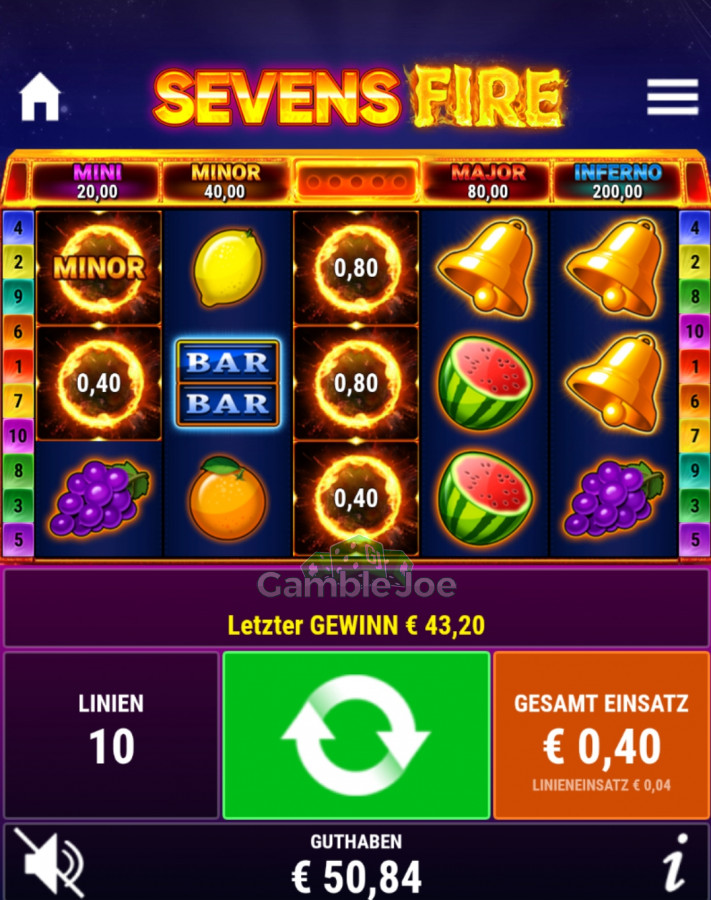Open the Gesamt Einsatz bet selector
The width and height of the screenshot is (711, 900).
[x=601, y=735]
